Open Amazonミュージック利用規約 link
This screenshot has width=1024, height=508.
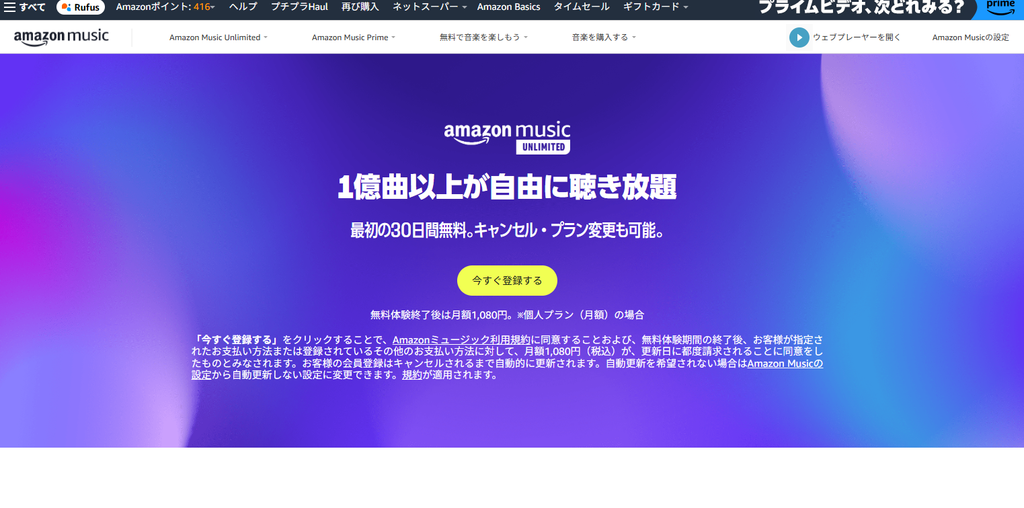(x=462, y=340)
